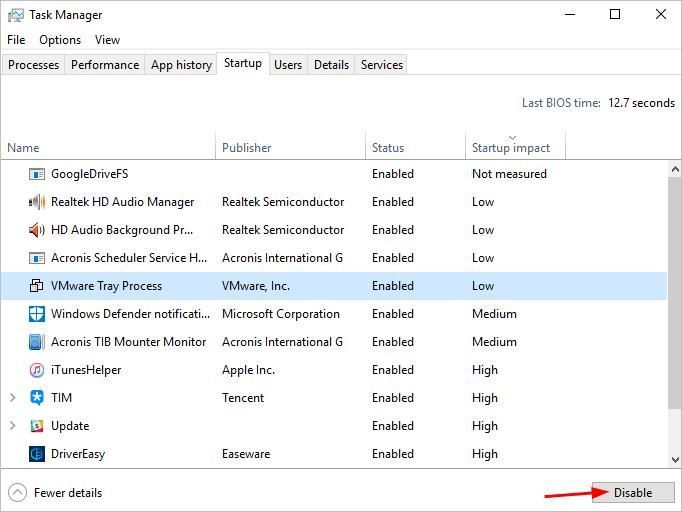Maximize the Task Manager window
This screenshot has width=682, height=512.
[x=615, y=14]
